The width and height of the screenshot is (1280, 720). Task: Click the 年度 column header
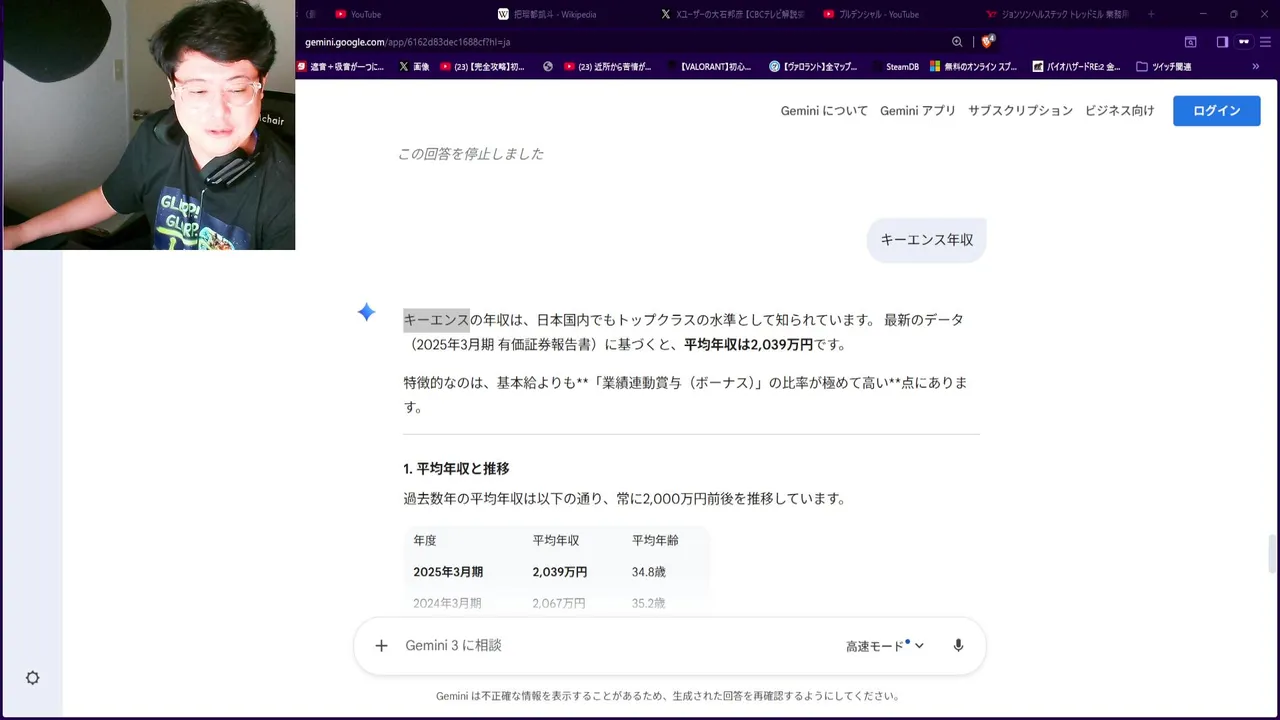click(x=425, y=540)
